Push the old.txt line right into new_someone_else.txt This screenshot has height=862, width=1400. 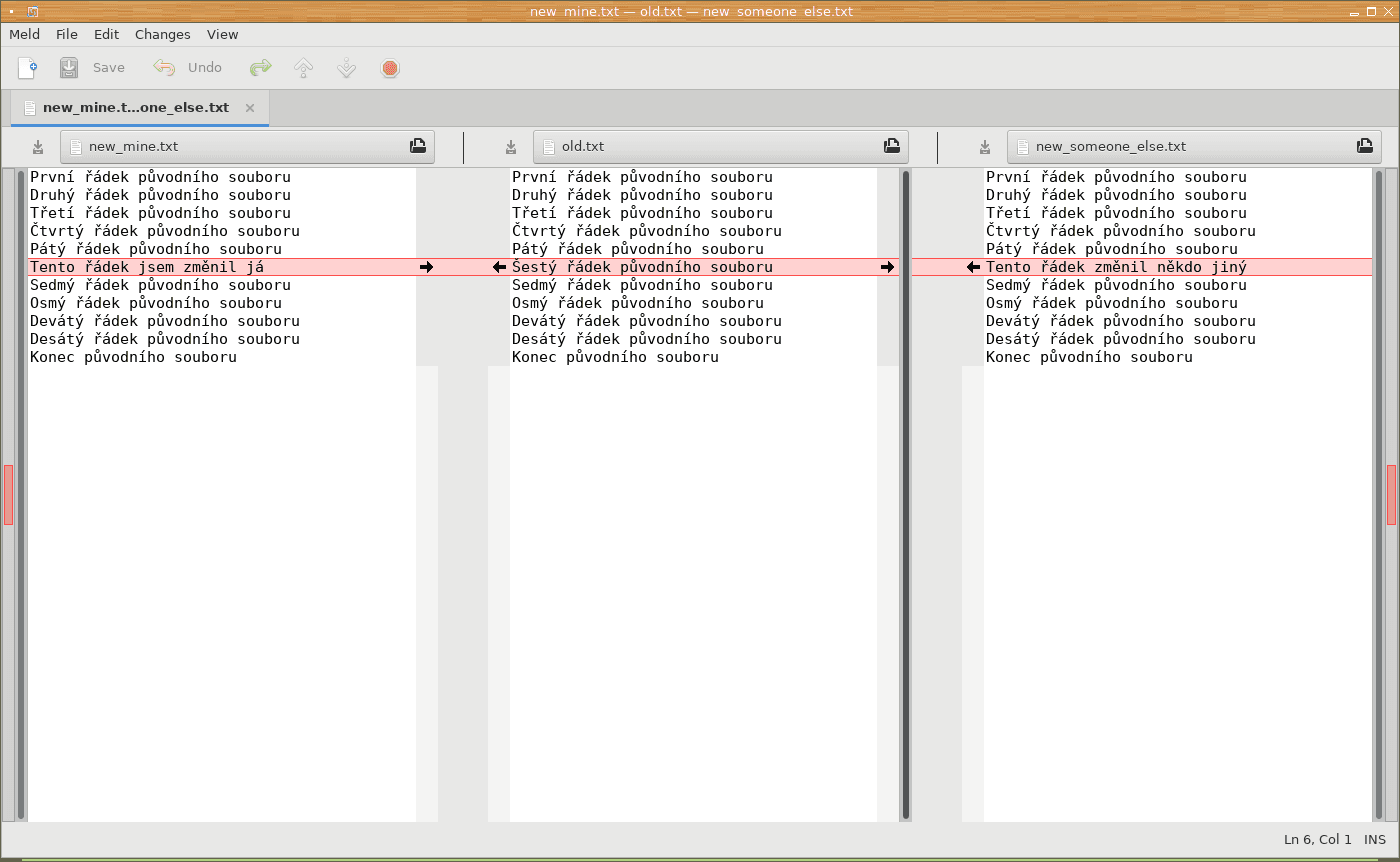tap(887, 267)
